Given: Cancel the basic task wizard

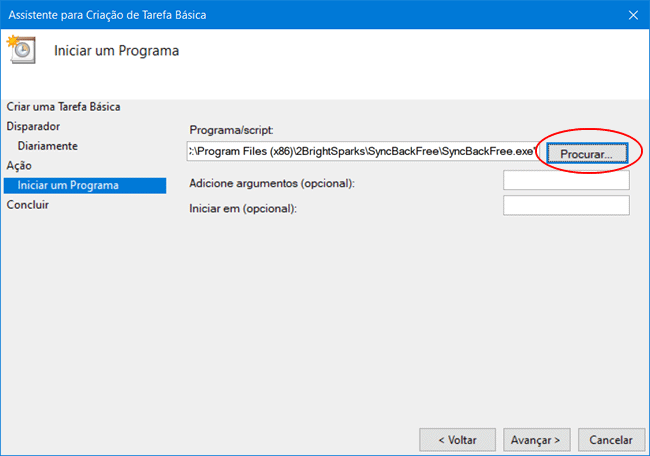Looking at the screenshot, I should 610,439.
